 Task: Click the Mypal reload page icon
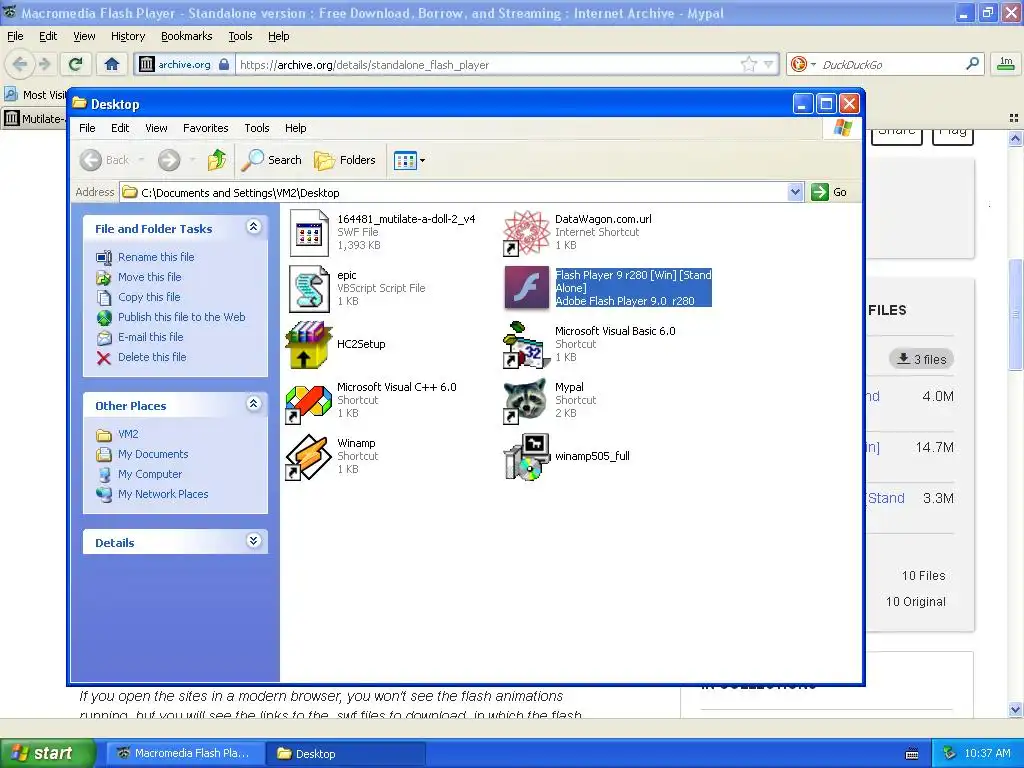click(75, 64)
